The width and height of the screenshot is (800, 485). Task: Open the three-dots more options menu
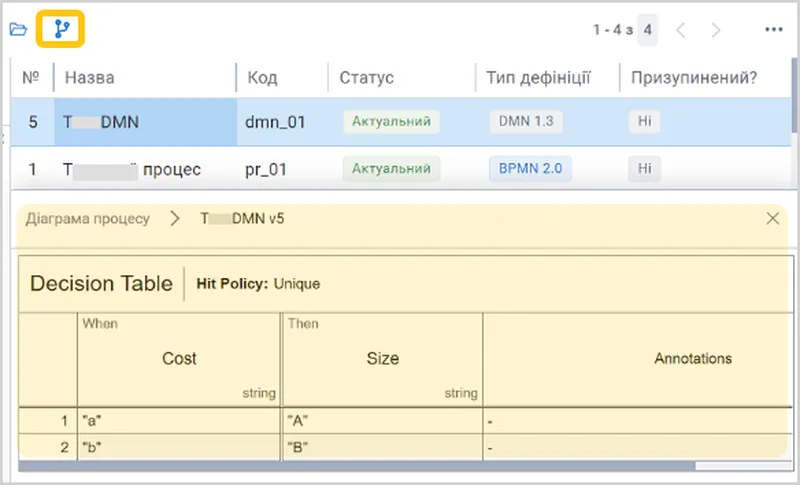(773, 30)
